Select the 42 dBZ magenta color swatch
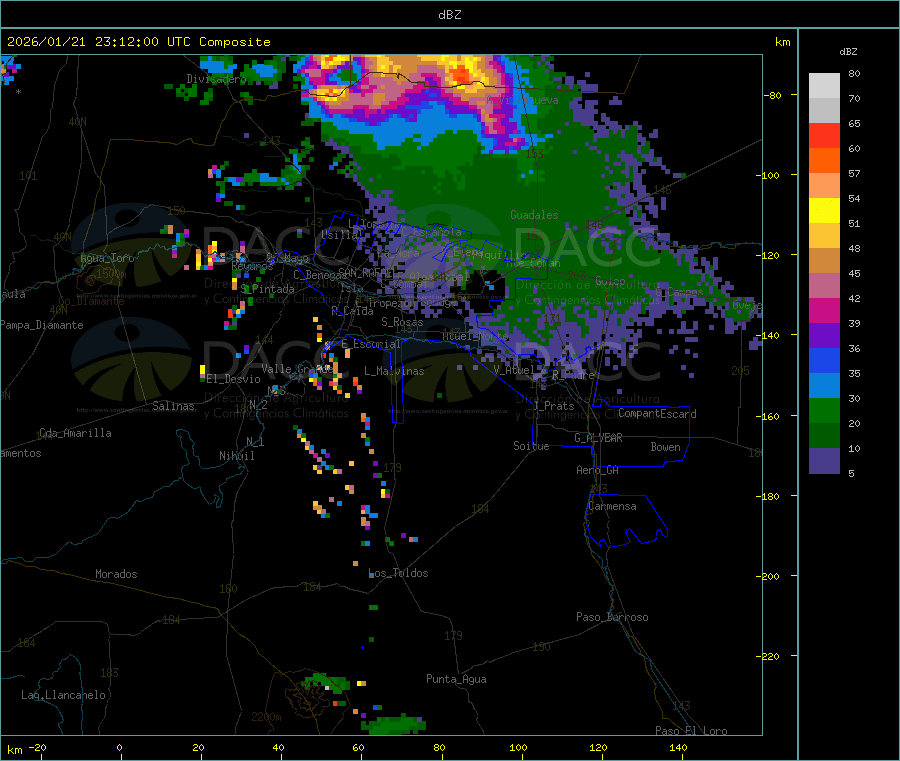900x761 pixels. tap(824, 286)
